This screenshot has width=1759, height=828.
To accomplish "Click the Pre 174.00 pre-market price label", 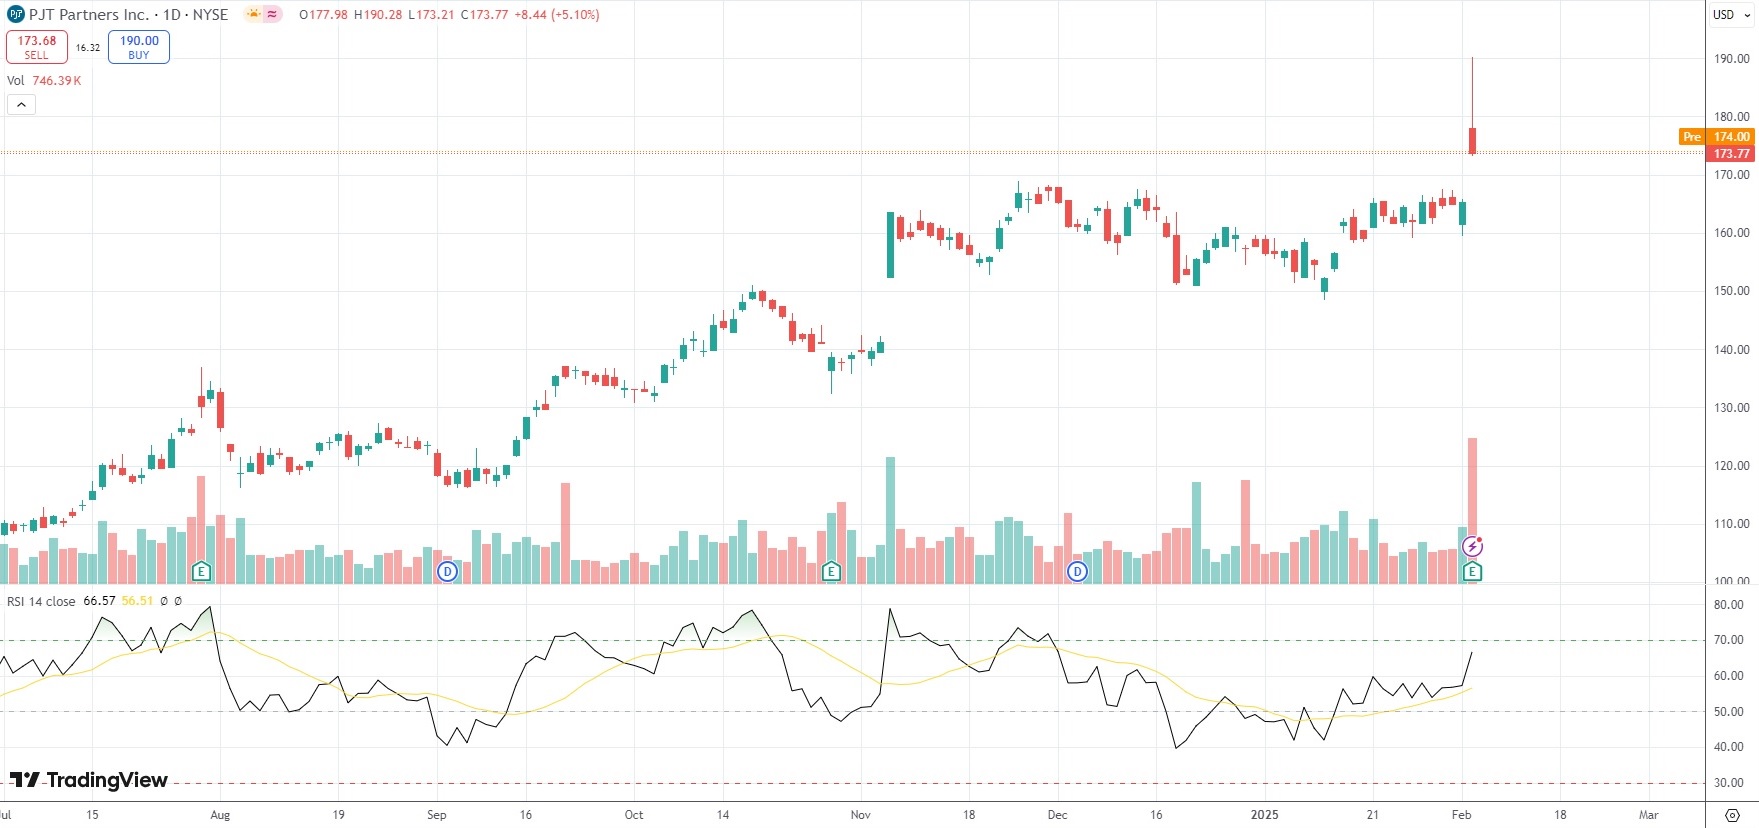I will click(x=1717, y=137).
